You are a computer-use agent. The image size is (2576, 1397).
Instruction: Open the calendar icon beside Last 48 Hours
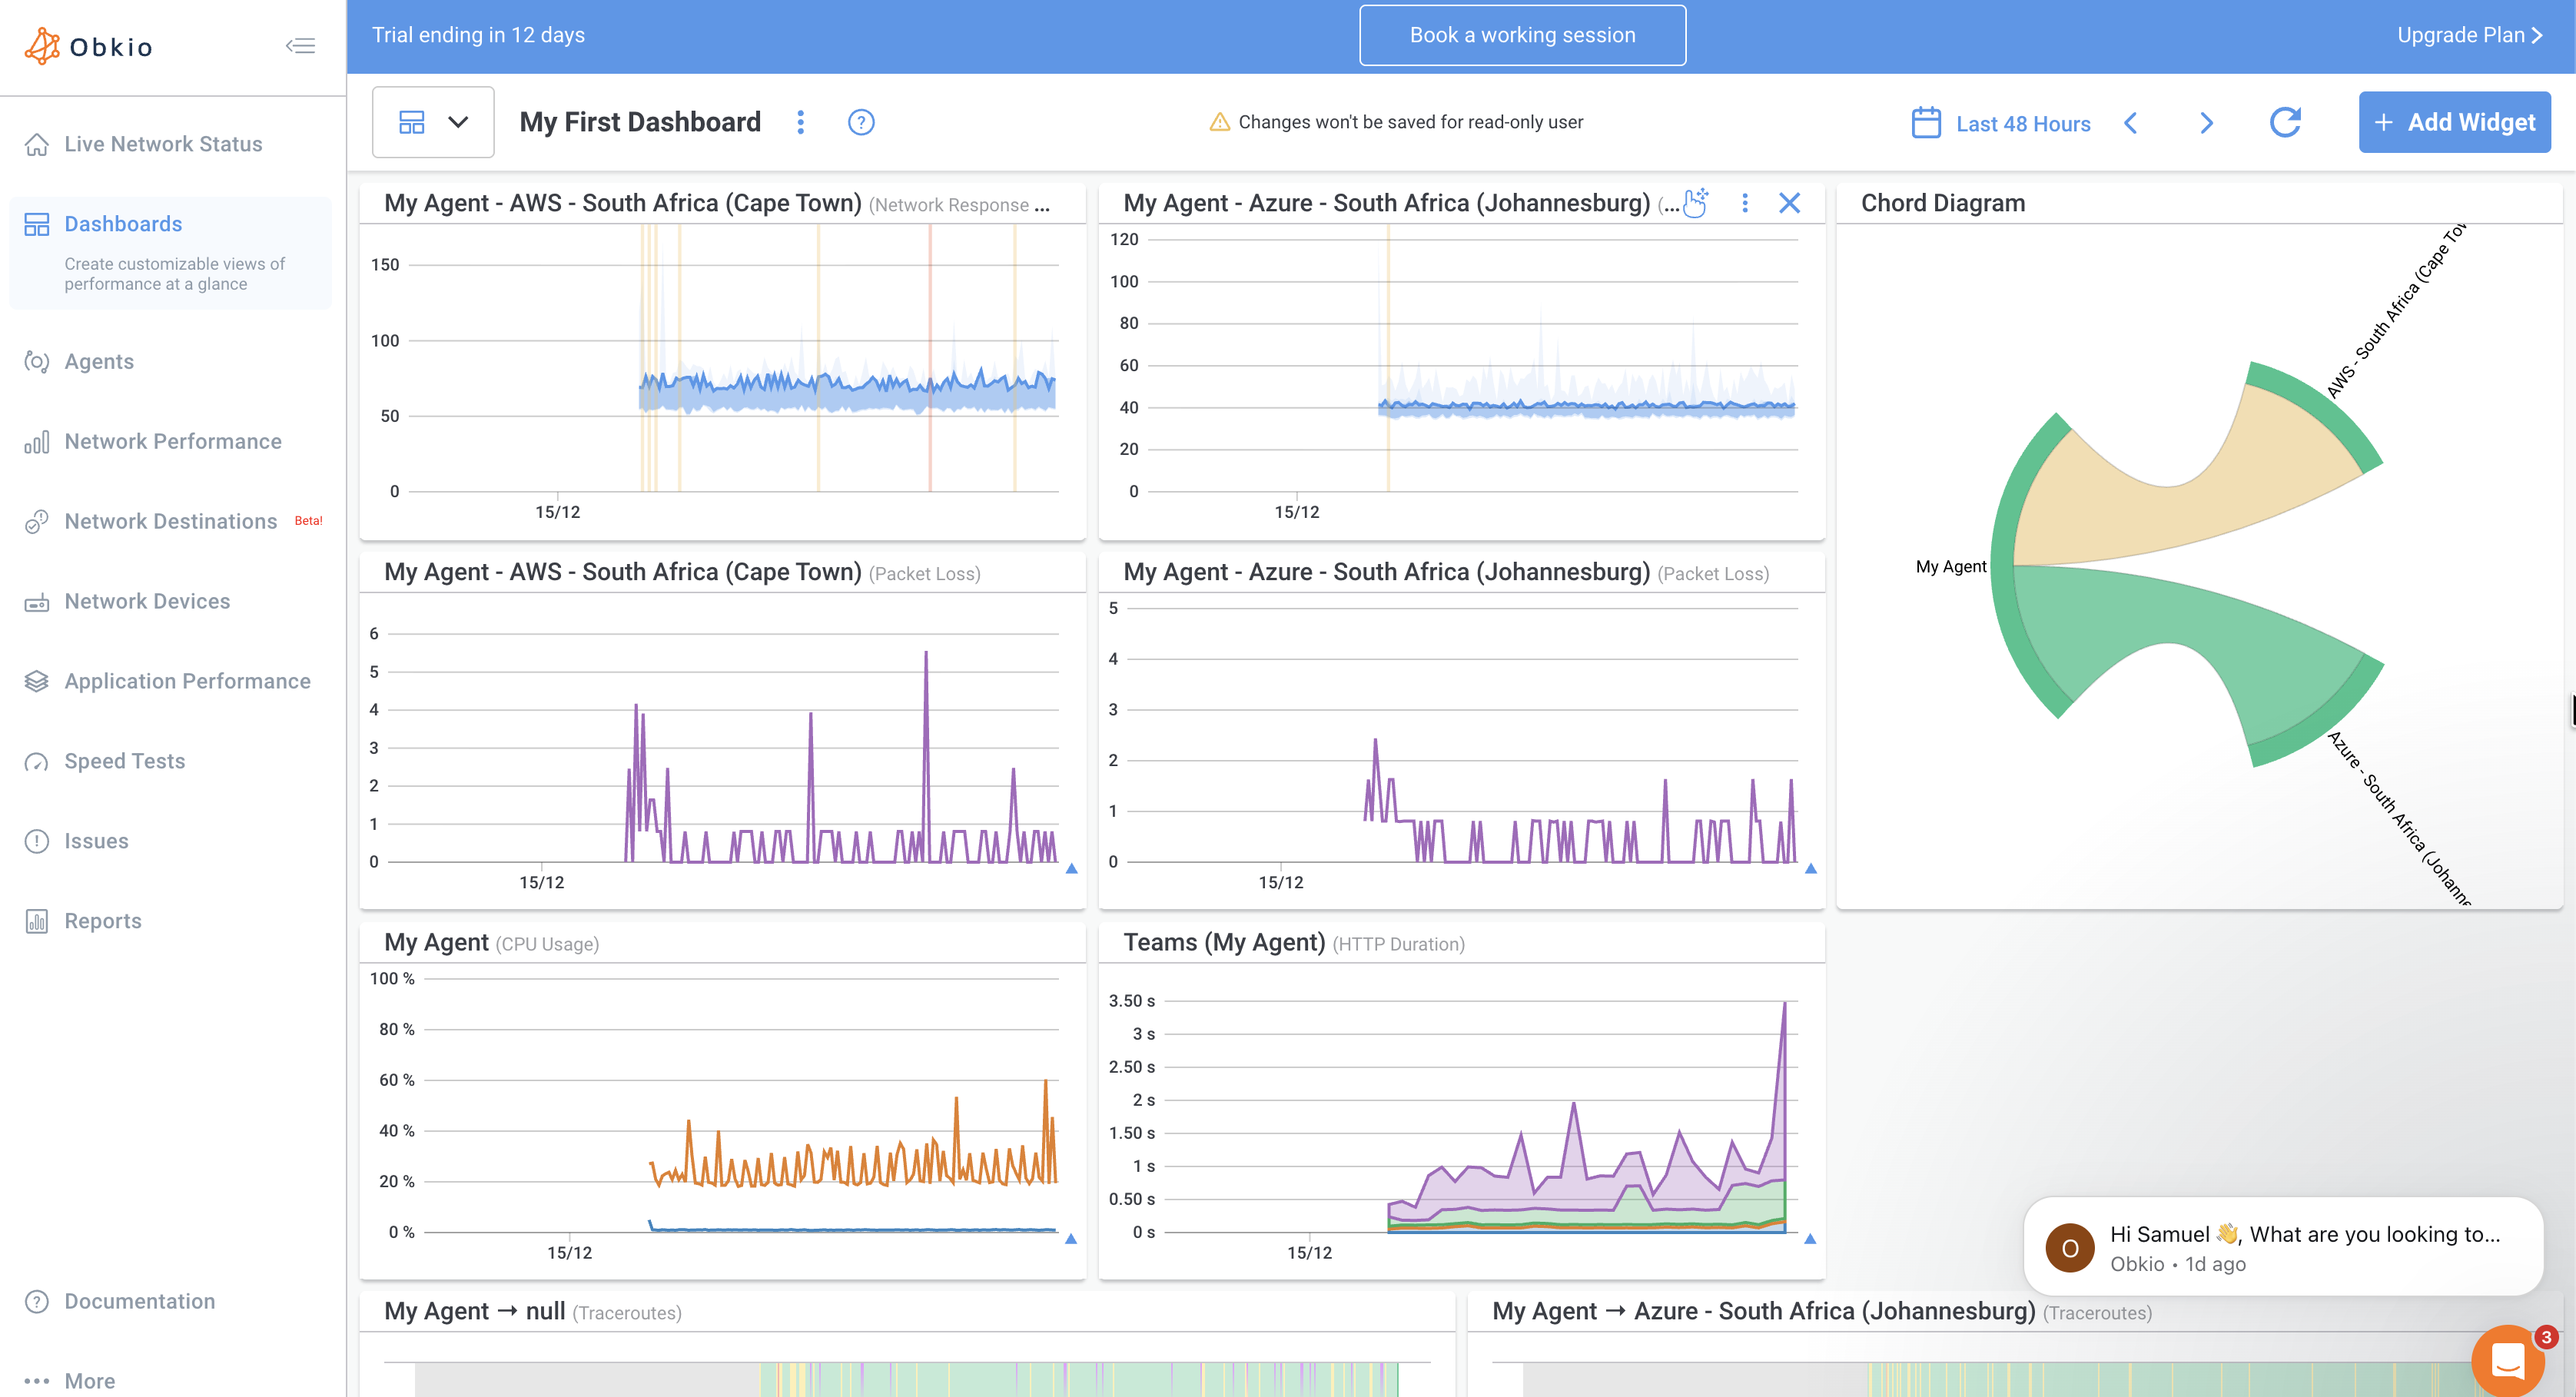click(x=1926, y=121)
